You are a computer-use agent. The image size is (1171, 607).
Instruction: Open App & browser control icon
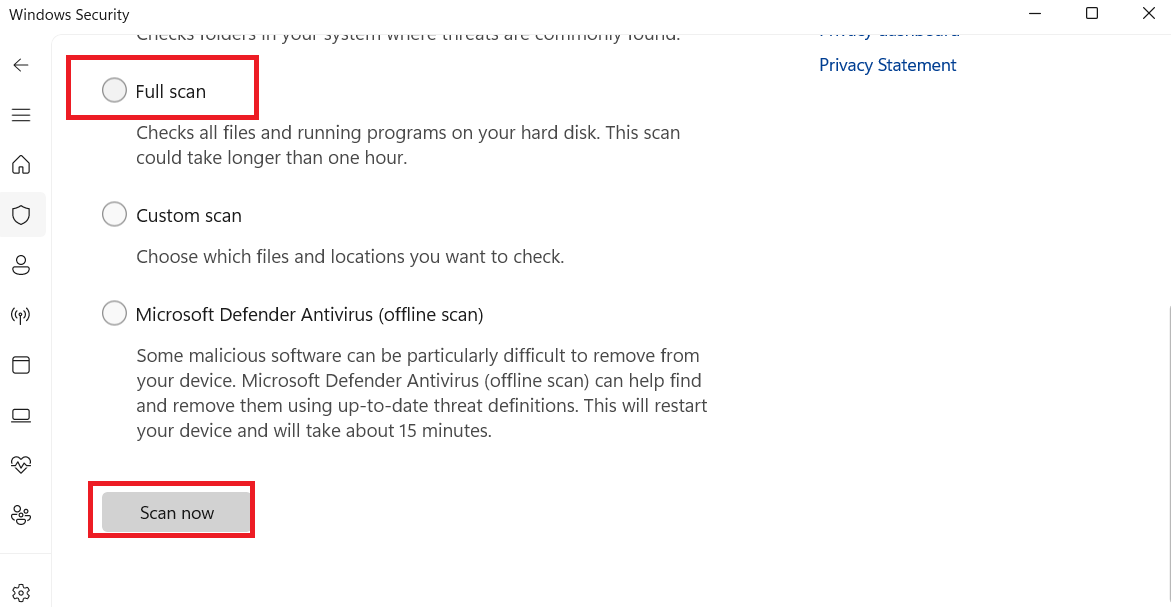[21, 365]
